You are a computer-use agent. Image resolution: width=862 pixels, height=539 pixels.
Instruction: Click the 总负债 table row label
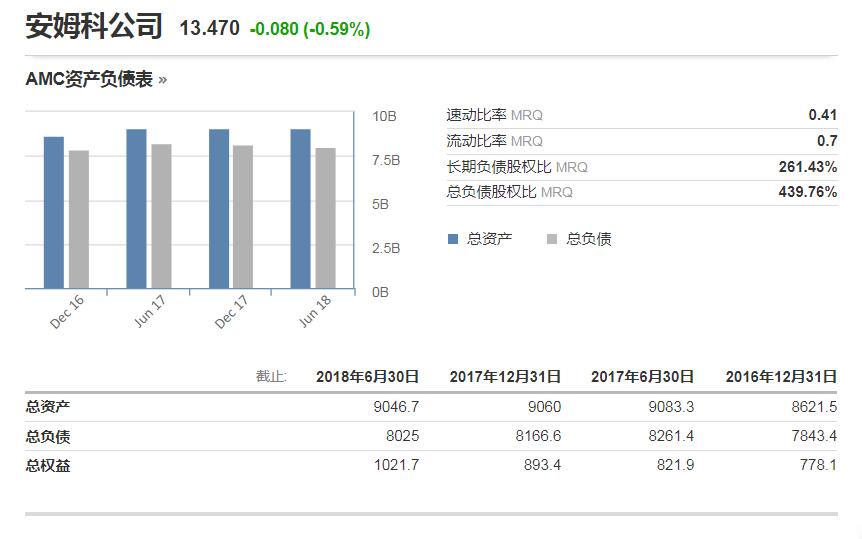tap(48, 437)
